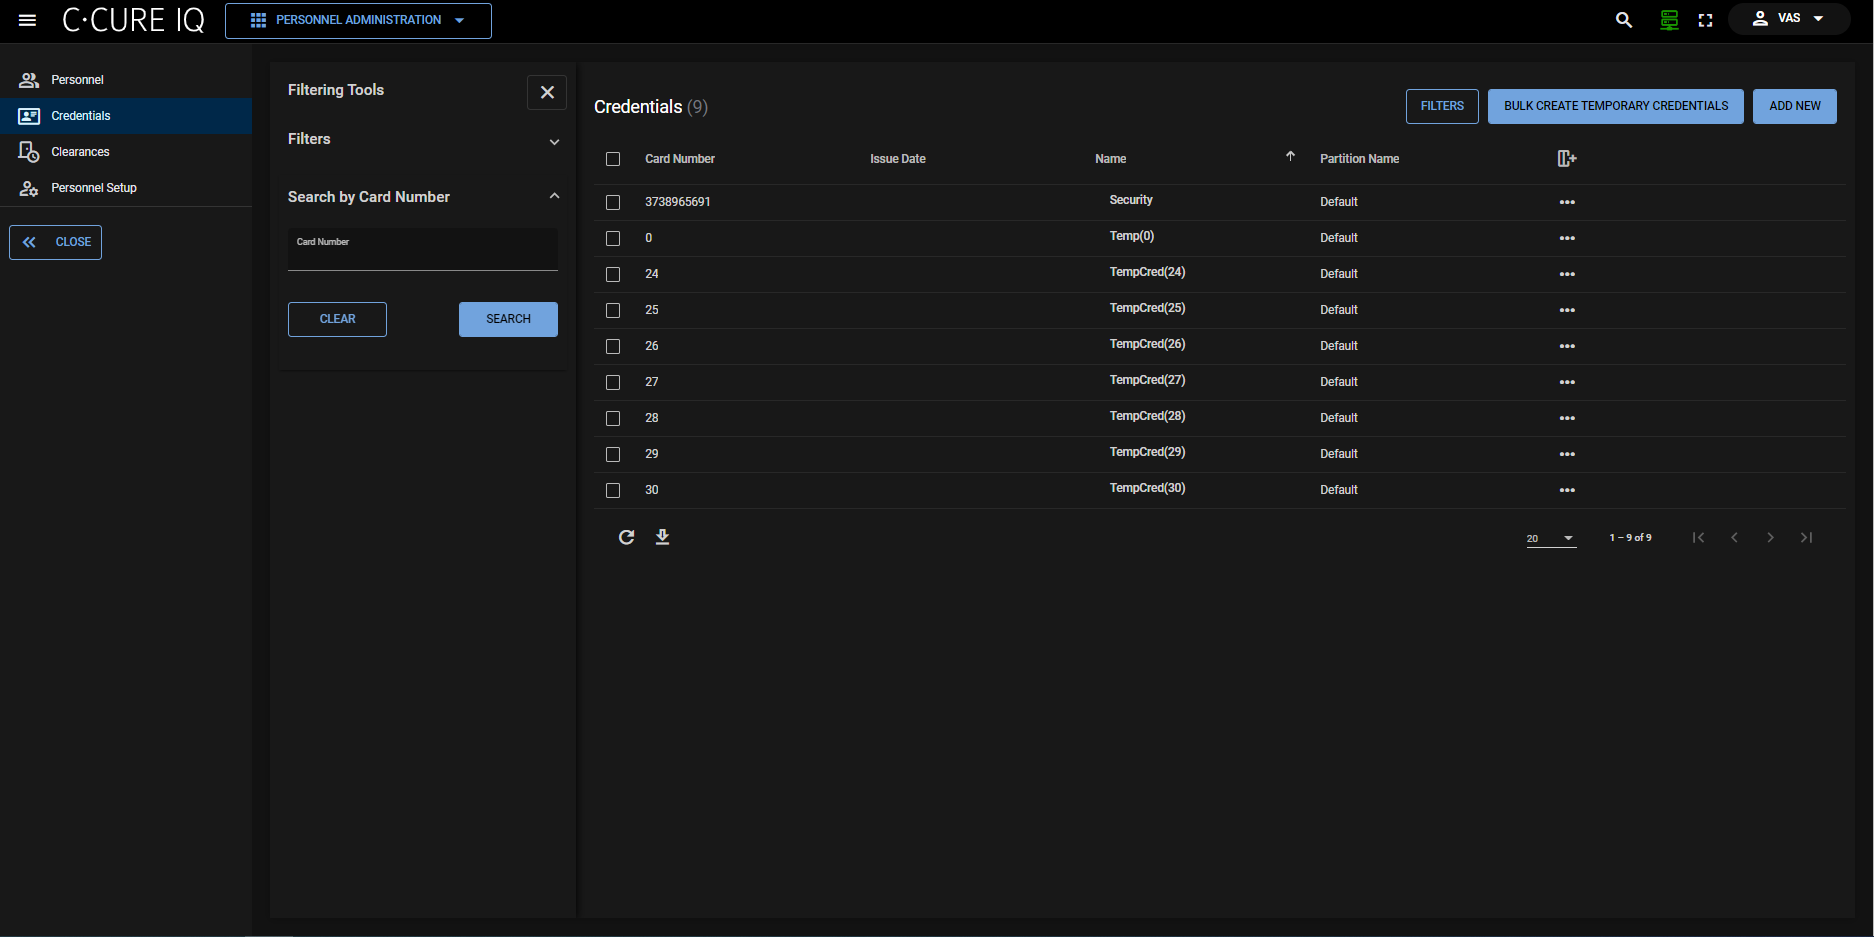Download the credentials list export
The image size is (1874, 937).
click(x=662, y=538)
